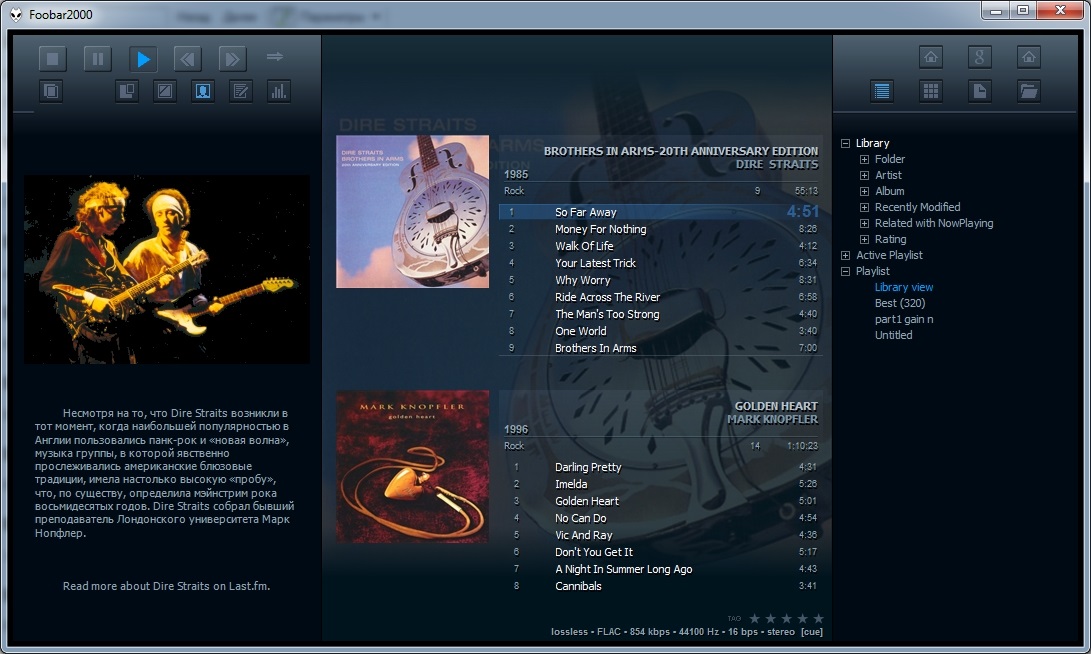Select track Why Worry

pos(660,280)
